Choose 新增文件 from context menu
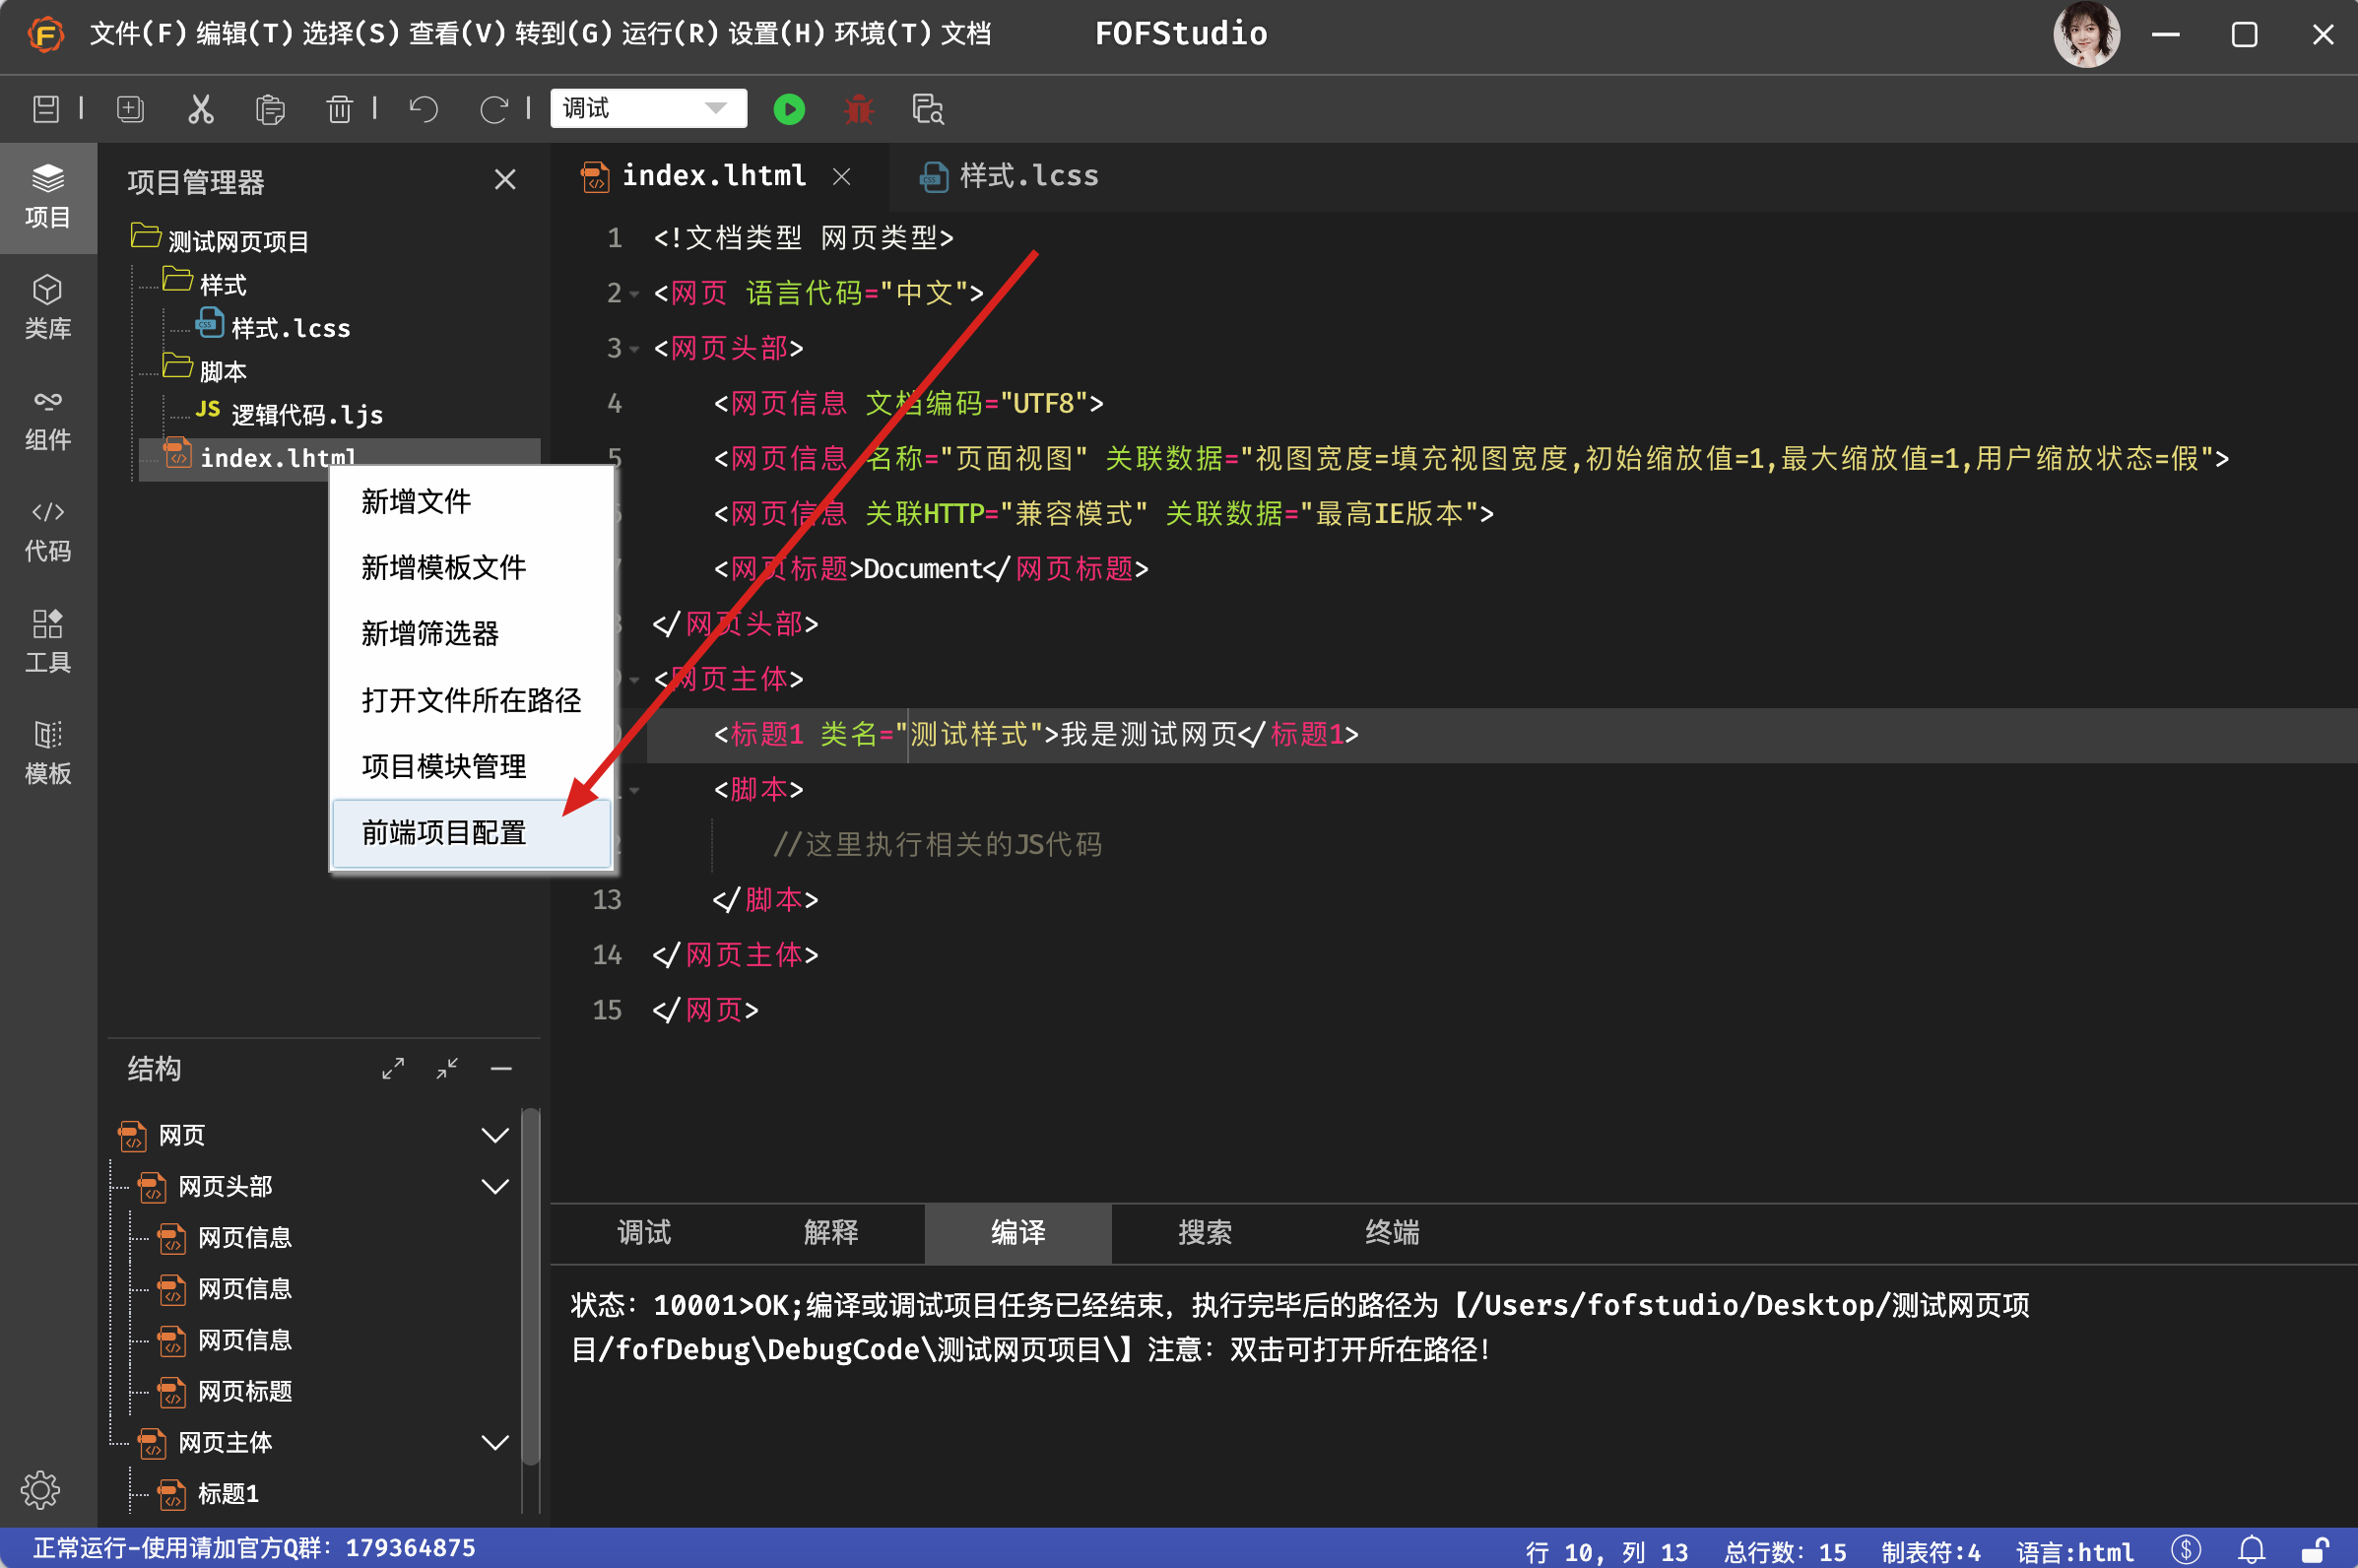 (x=471, y=502)
